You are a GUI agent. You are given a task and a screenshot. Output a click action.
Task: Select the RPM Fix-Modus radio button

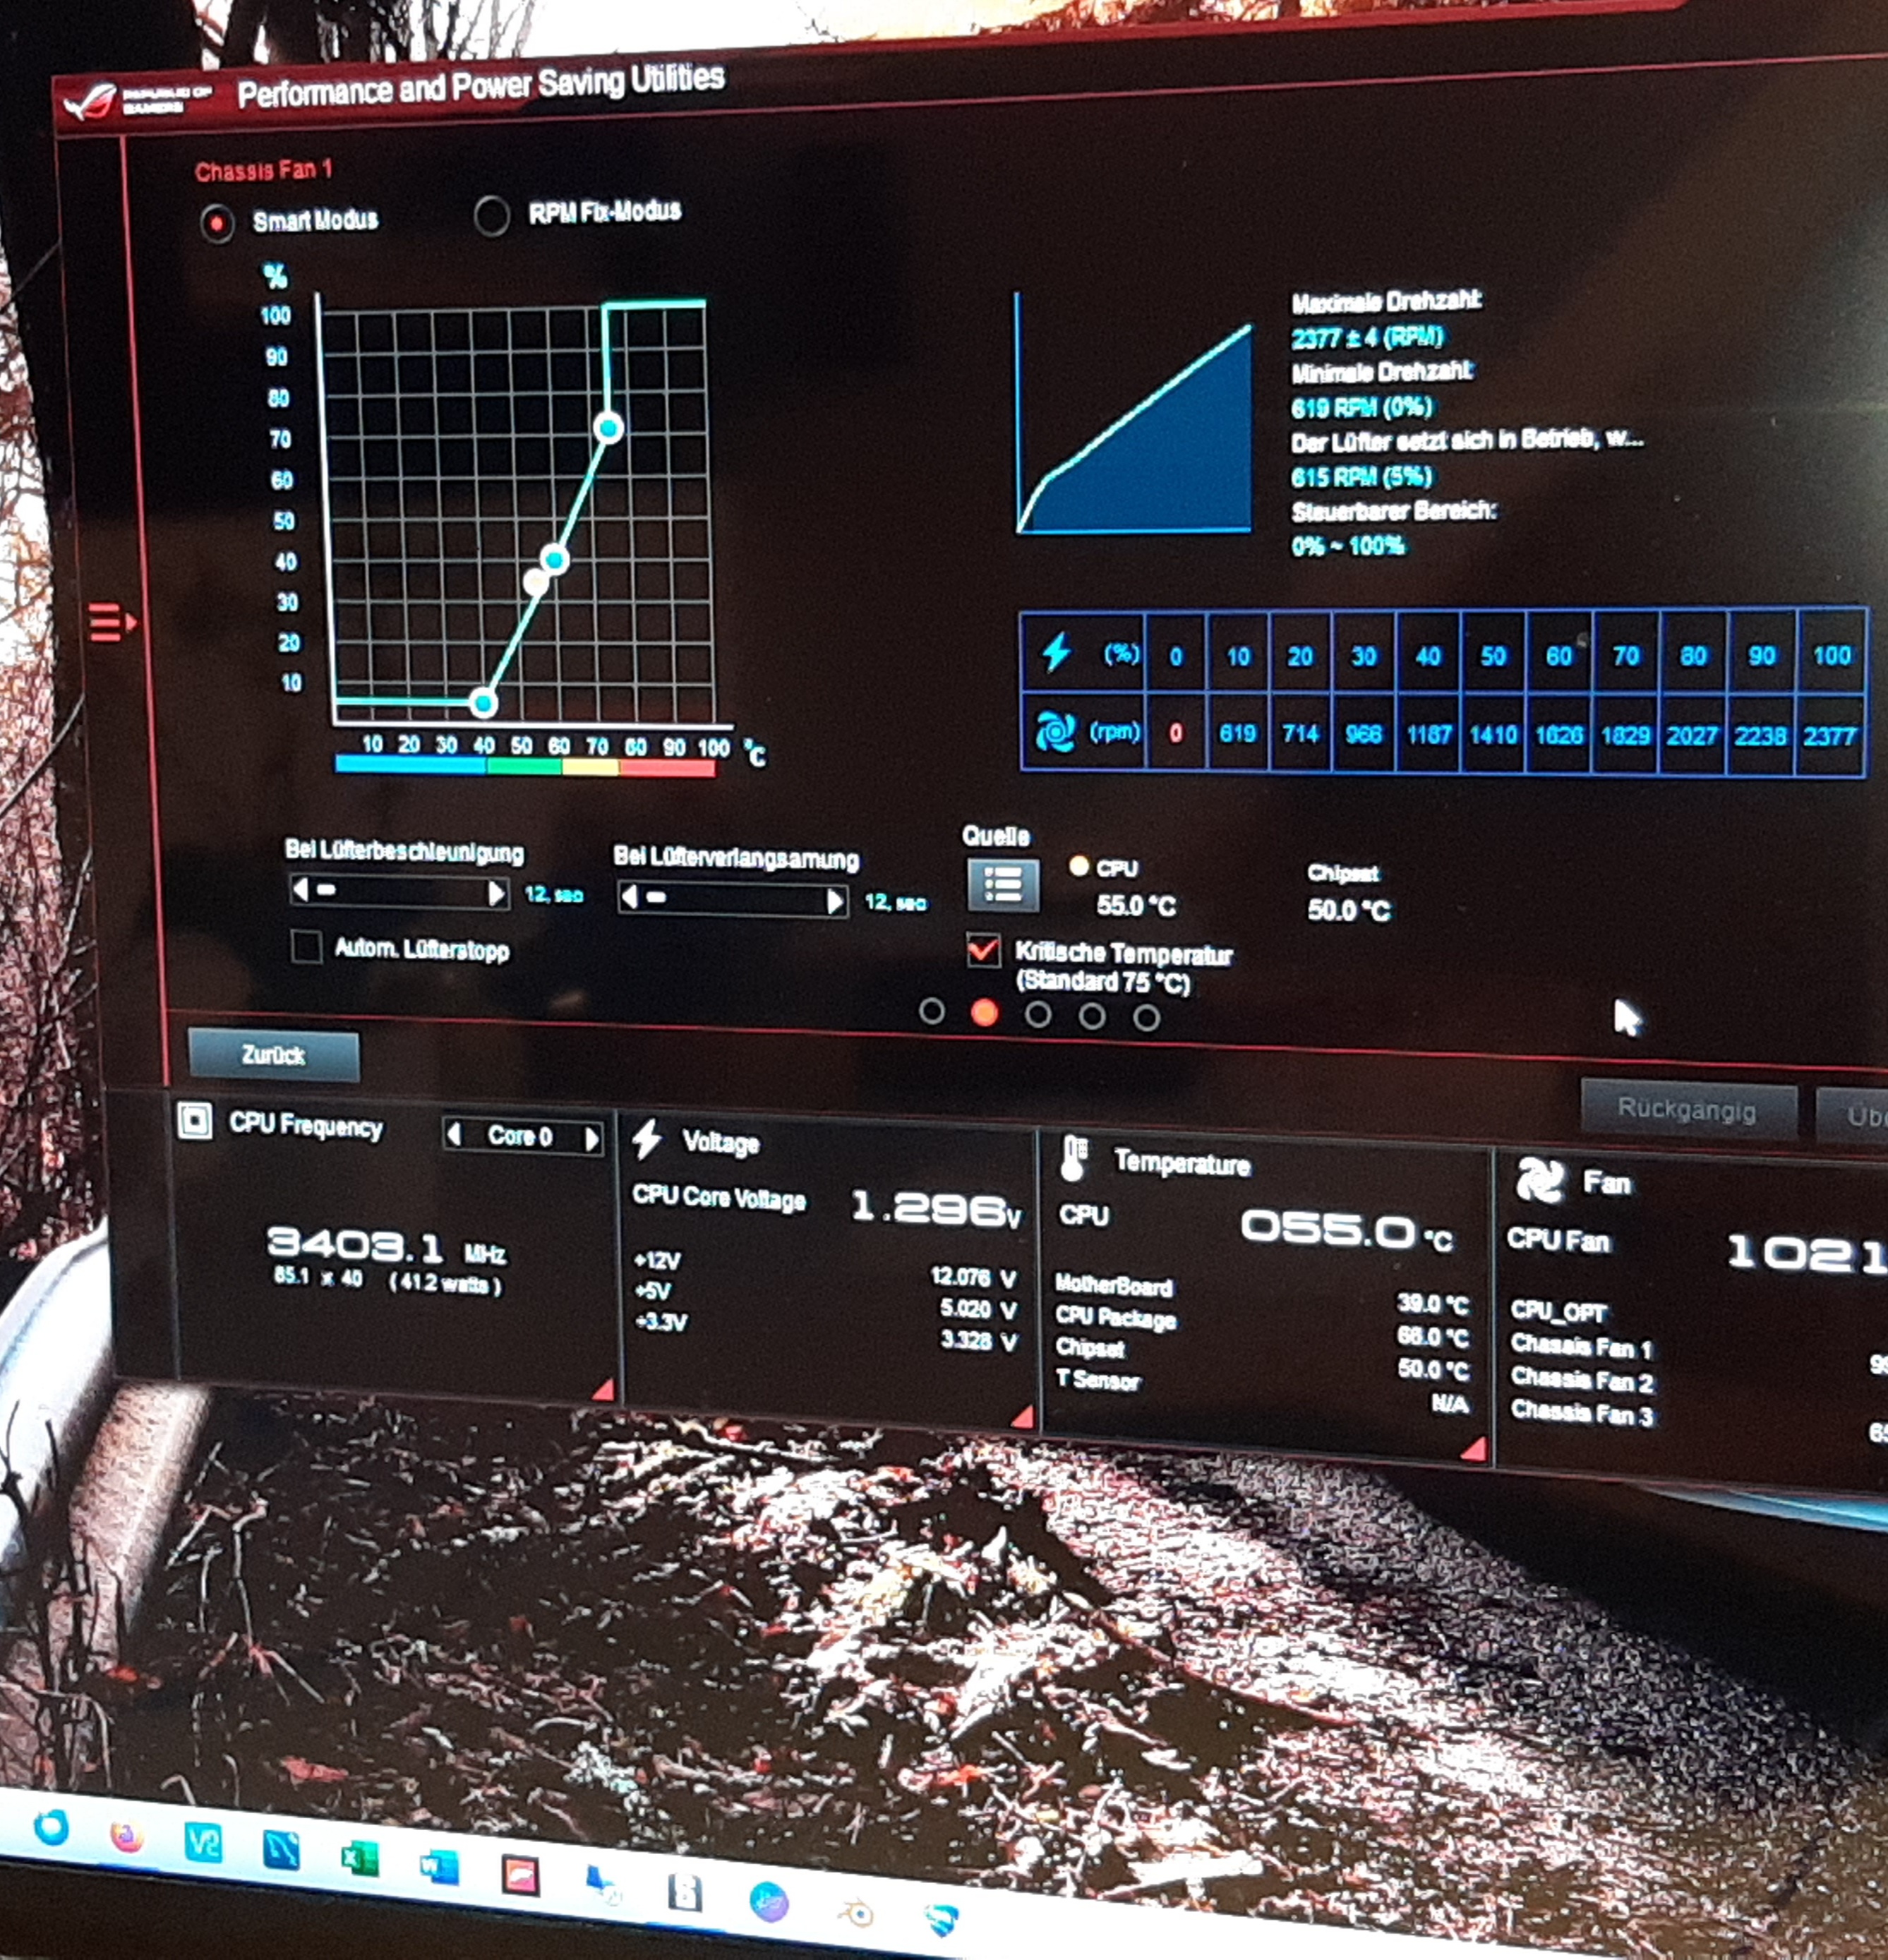point(491,215)
